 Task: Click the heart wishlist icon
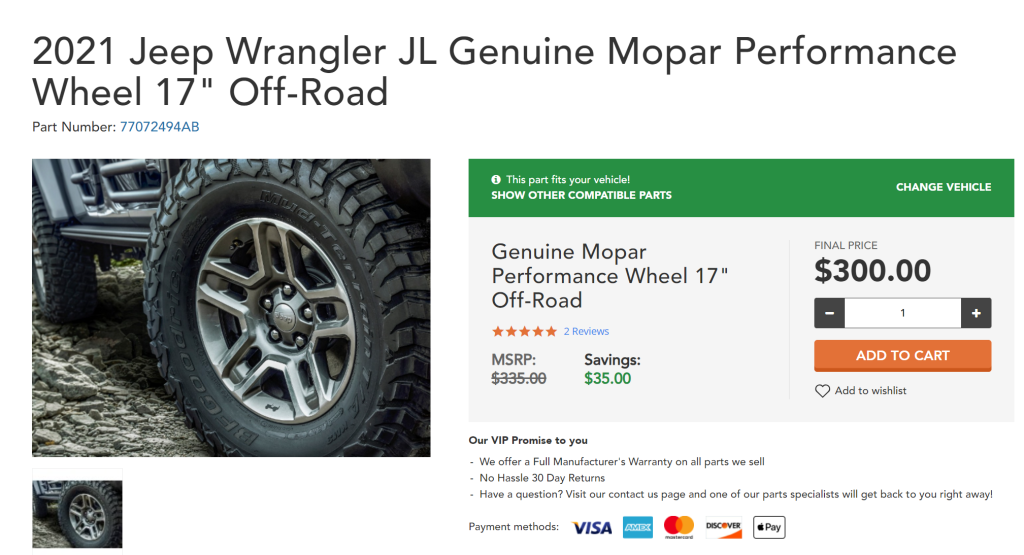(x=822, y=390)
